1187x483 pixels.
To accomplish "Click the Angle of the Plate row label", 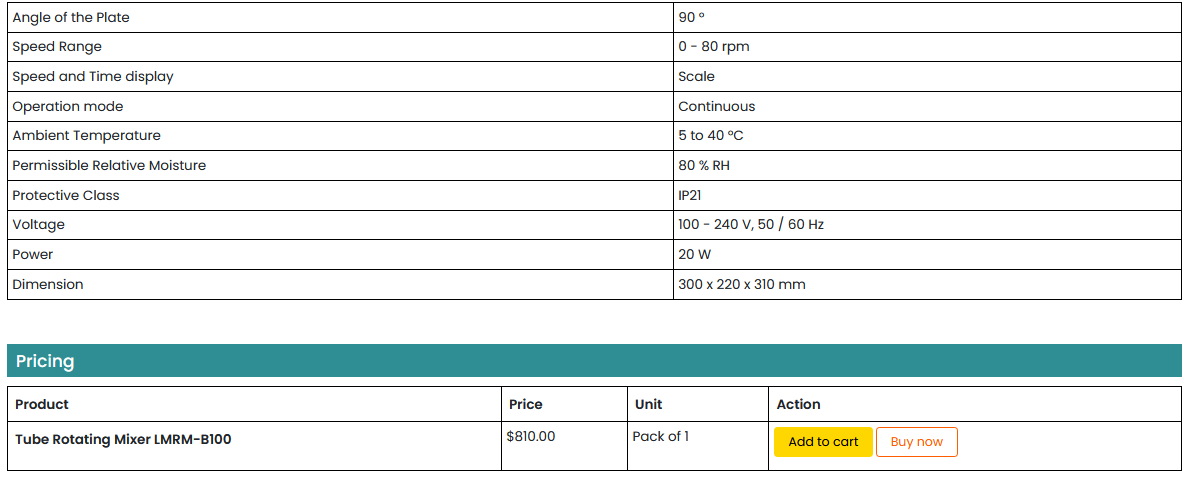I will (x=71, y=18).
